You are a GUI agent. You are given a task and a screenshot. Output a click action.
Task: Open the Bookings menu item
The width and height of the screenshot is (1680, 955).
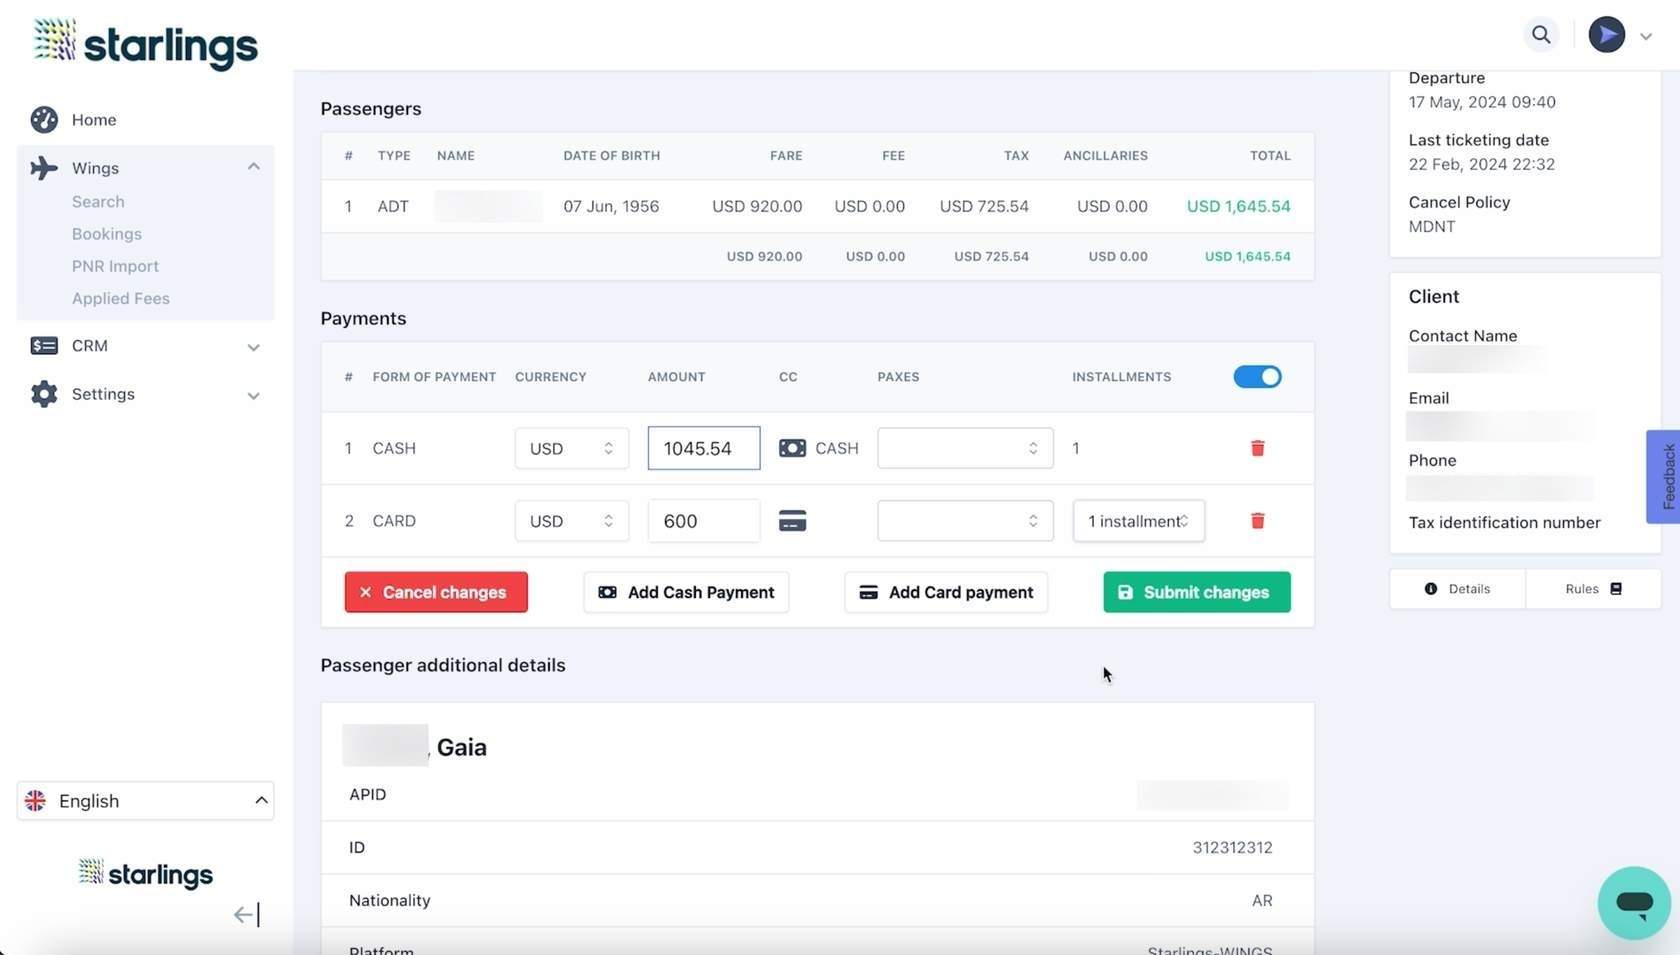[107, 234]
